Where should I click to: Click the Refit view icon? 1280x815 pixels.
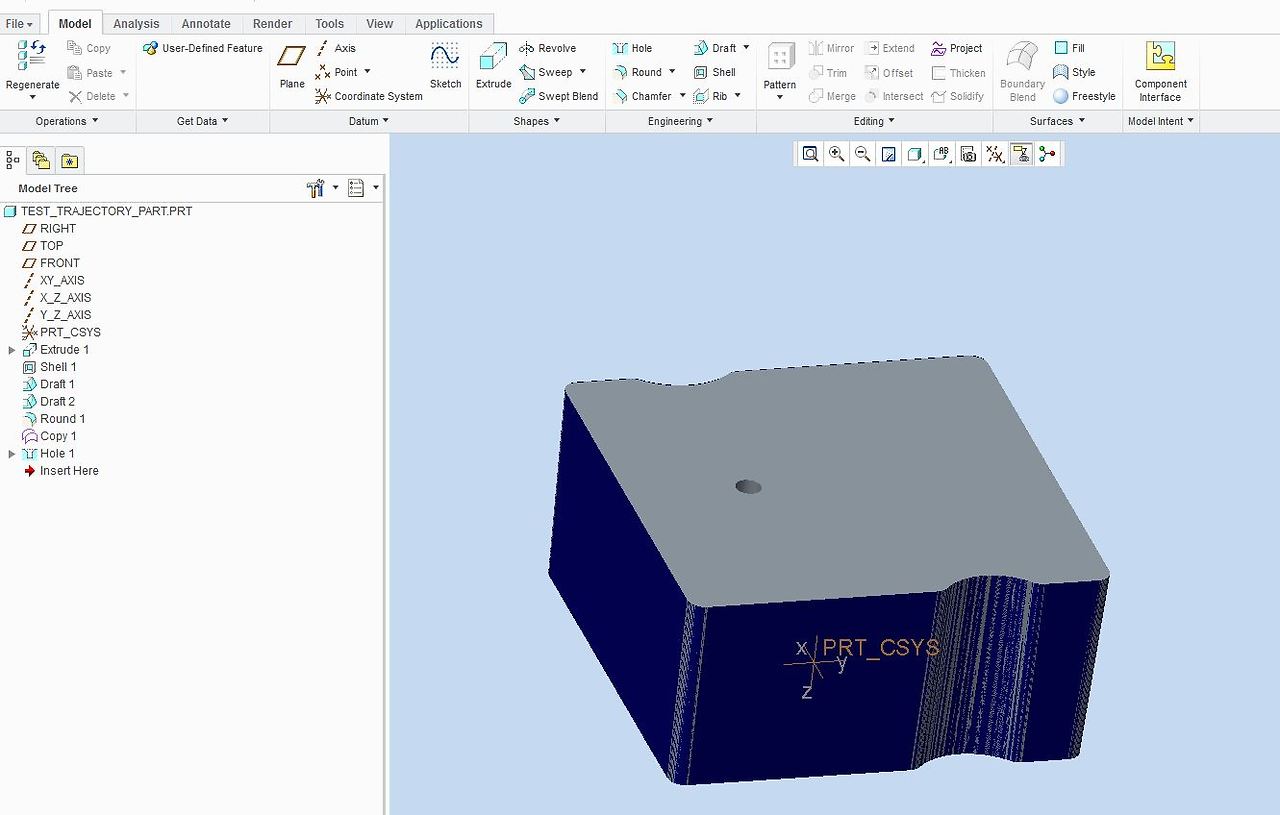(811, 154)
